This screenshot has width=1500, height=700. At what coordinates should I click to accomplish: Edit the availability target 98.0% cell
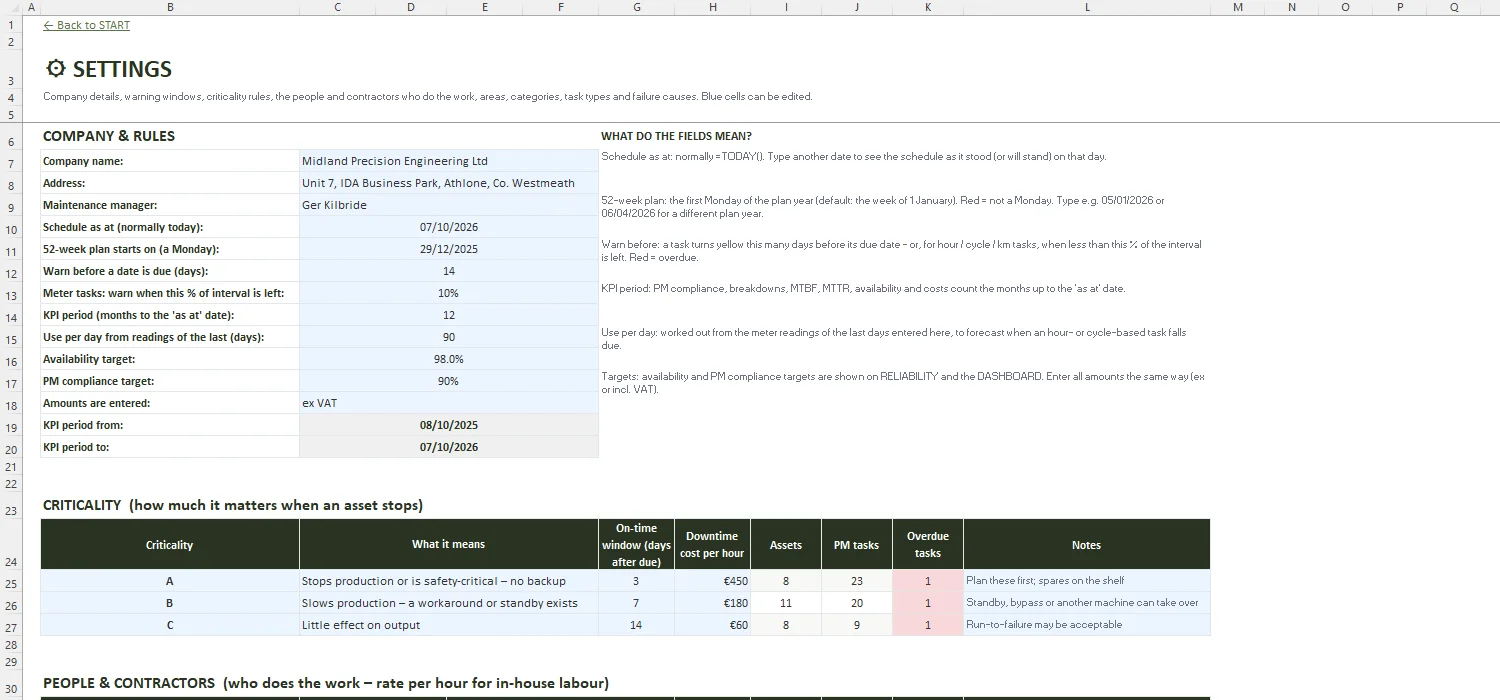[x=448, y=359]
